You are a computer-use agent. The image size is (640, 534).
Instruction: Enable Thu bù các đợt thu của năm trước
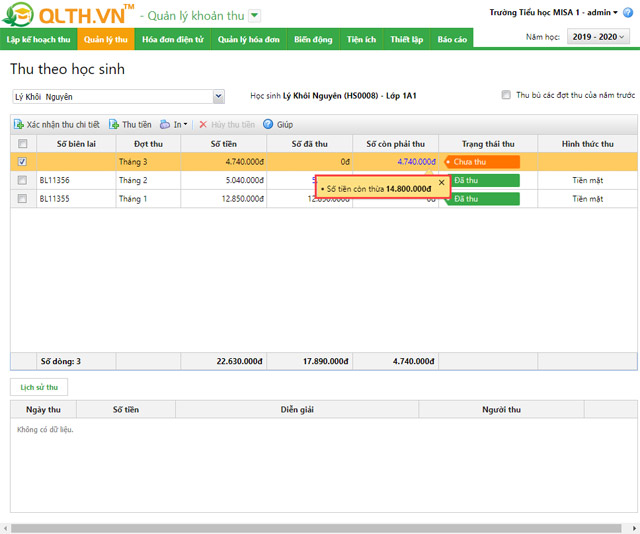click(507, 96)
